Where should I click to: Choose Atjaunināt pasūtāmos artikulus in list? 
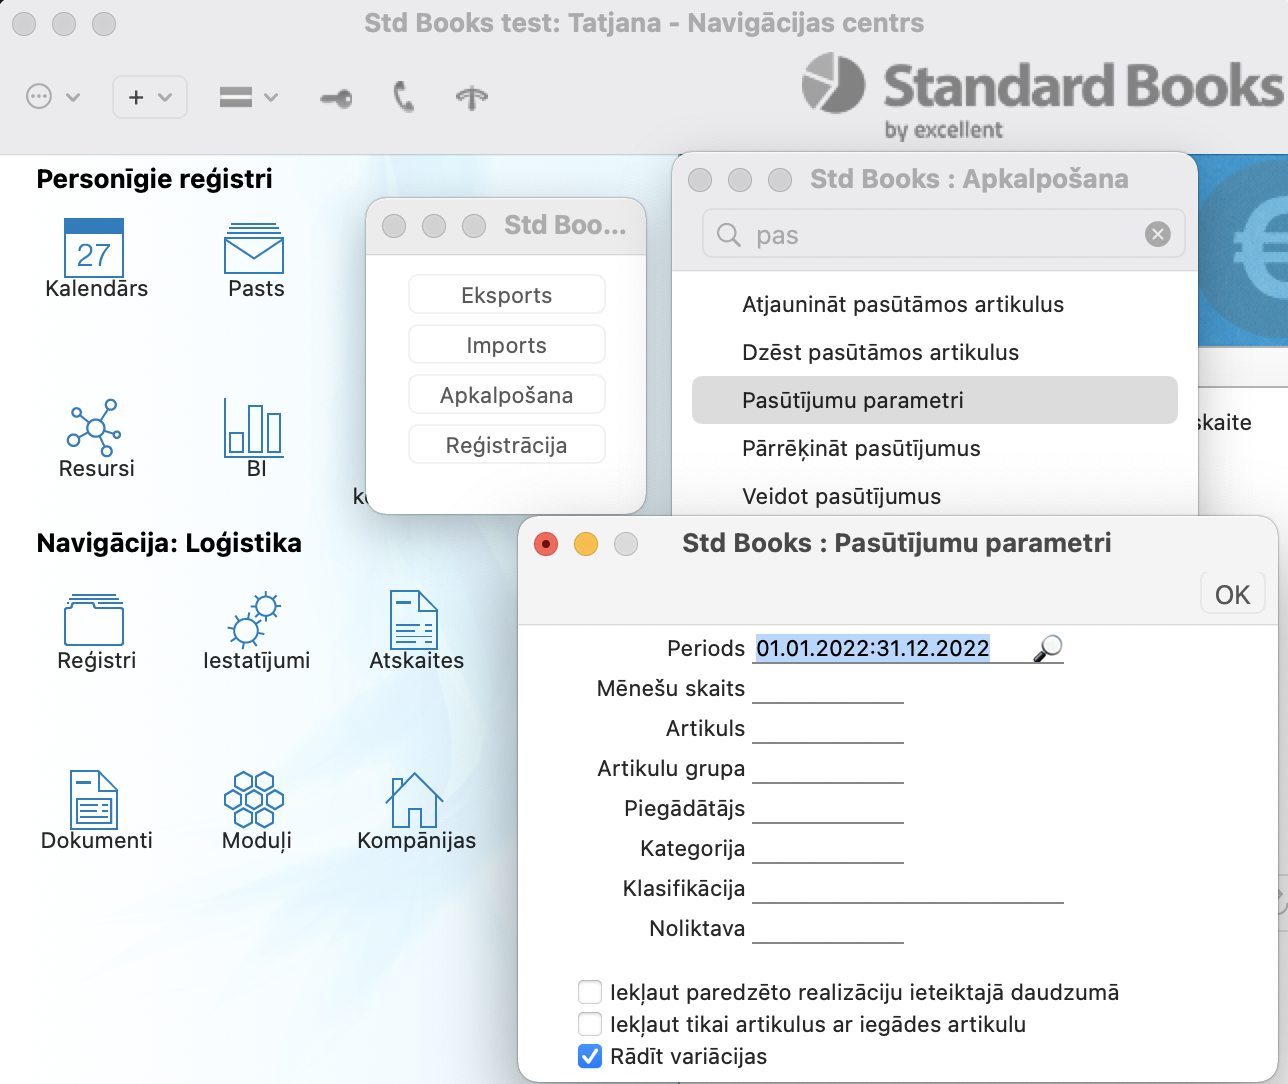902,304
